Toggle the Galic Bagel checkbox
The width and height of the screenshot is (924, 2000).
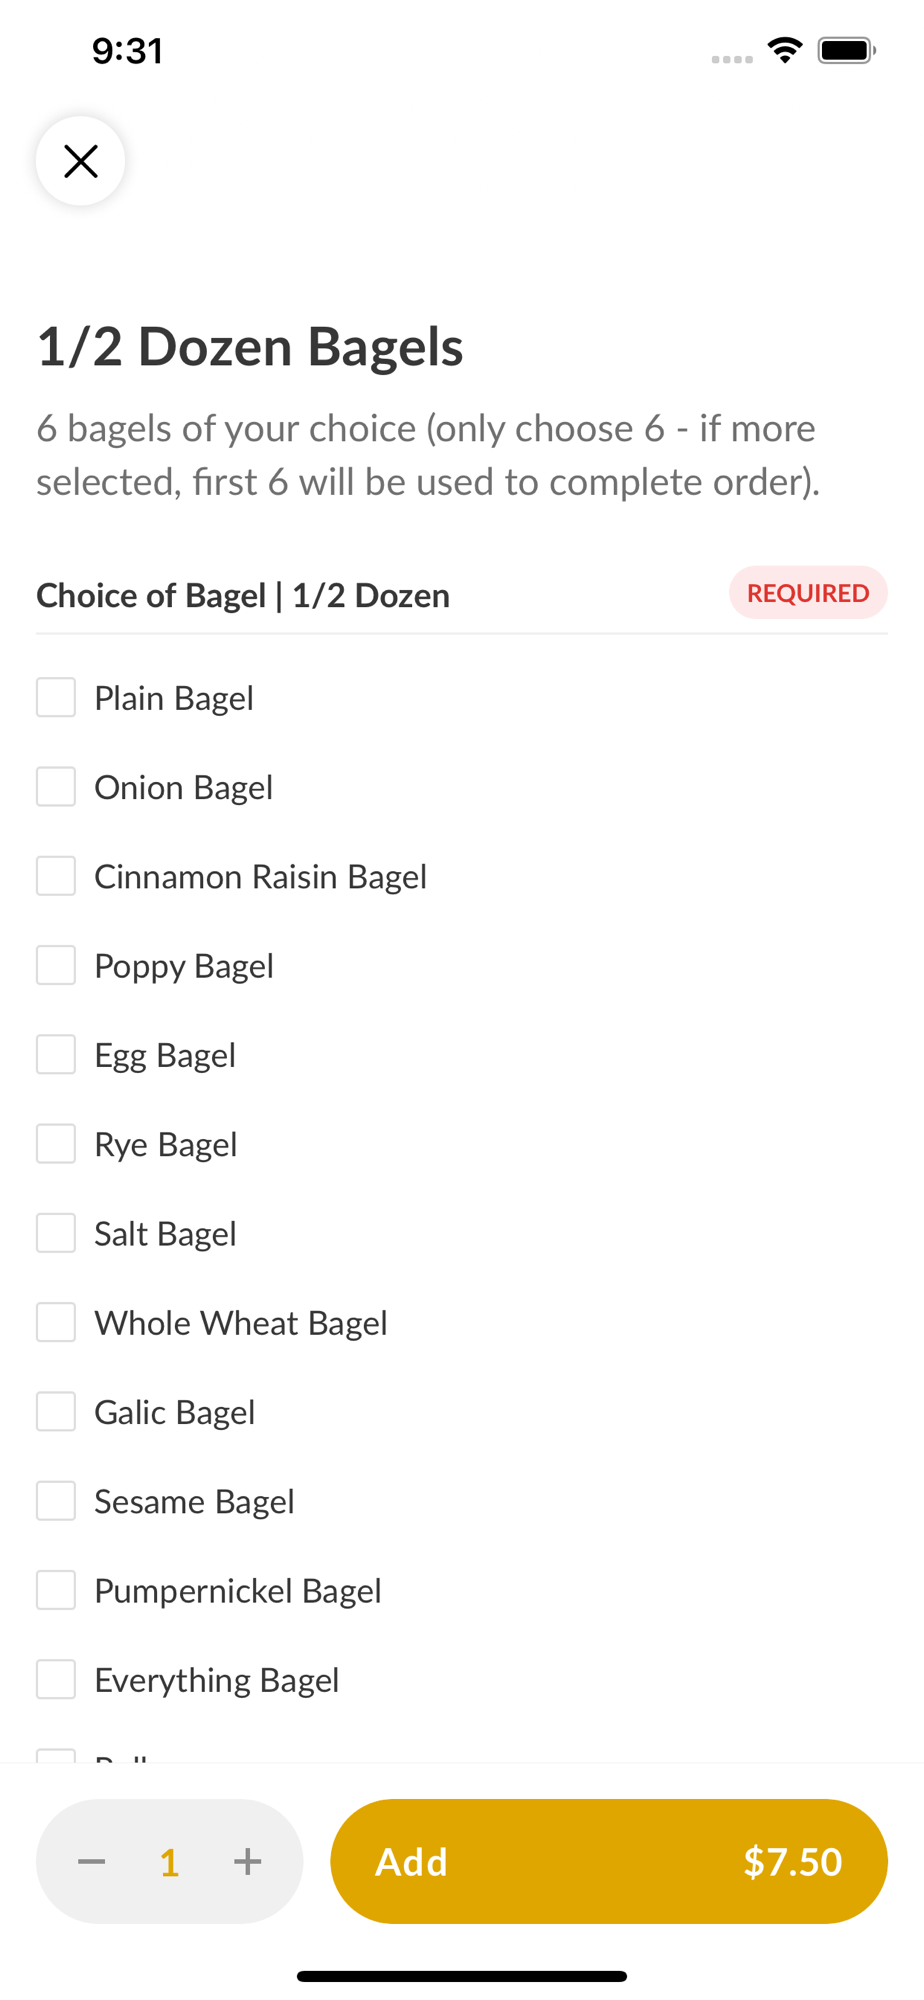pyautogui.click(x=56, y=1411)
